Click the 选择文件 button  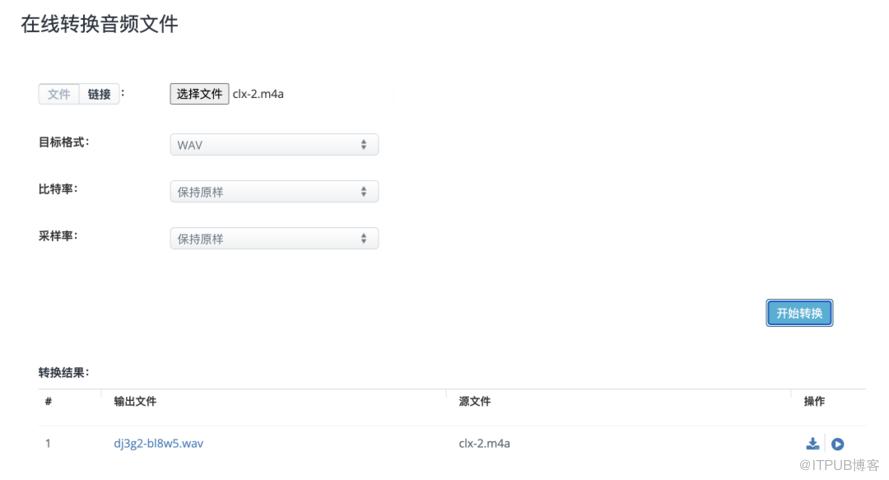point(199,94)
